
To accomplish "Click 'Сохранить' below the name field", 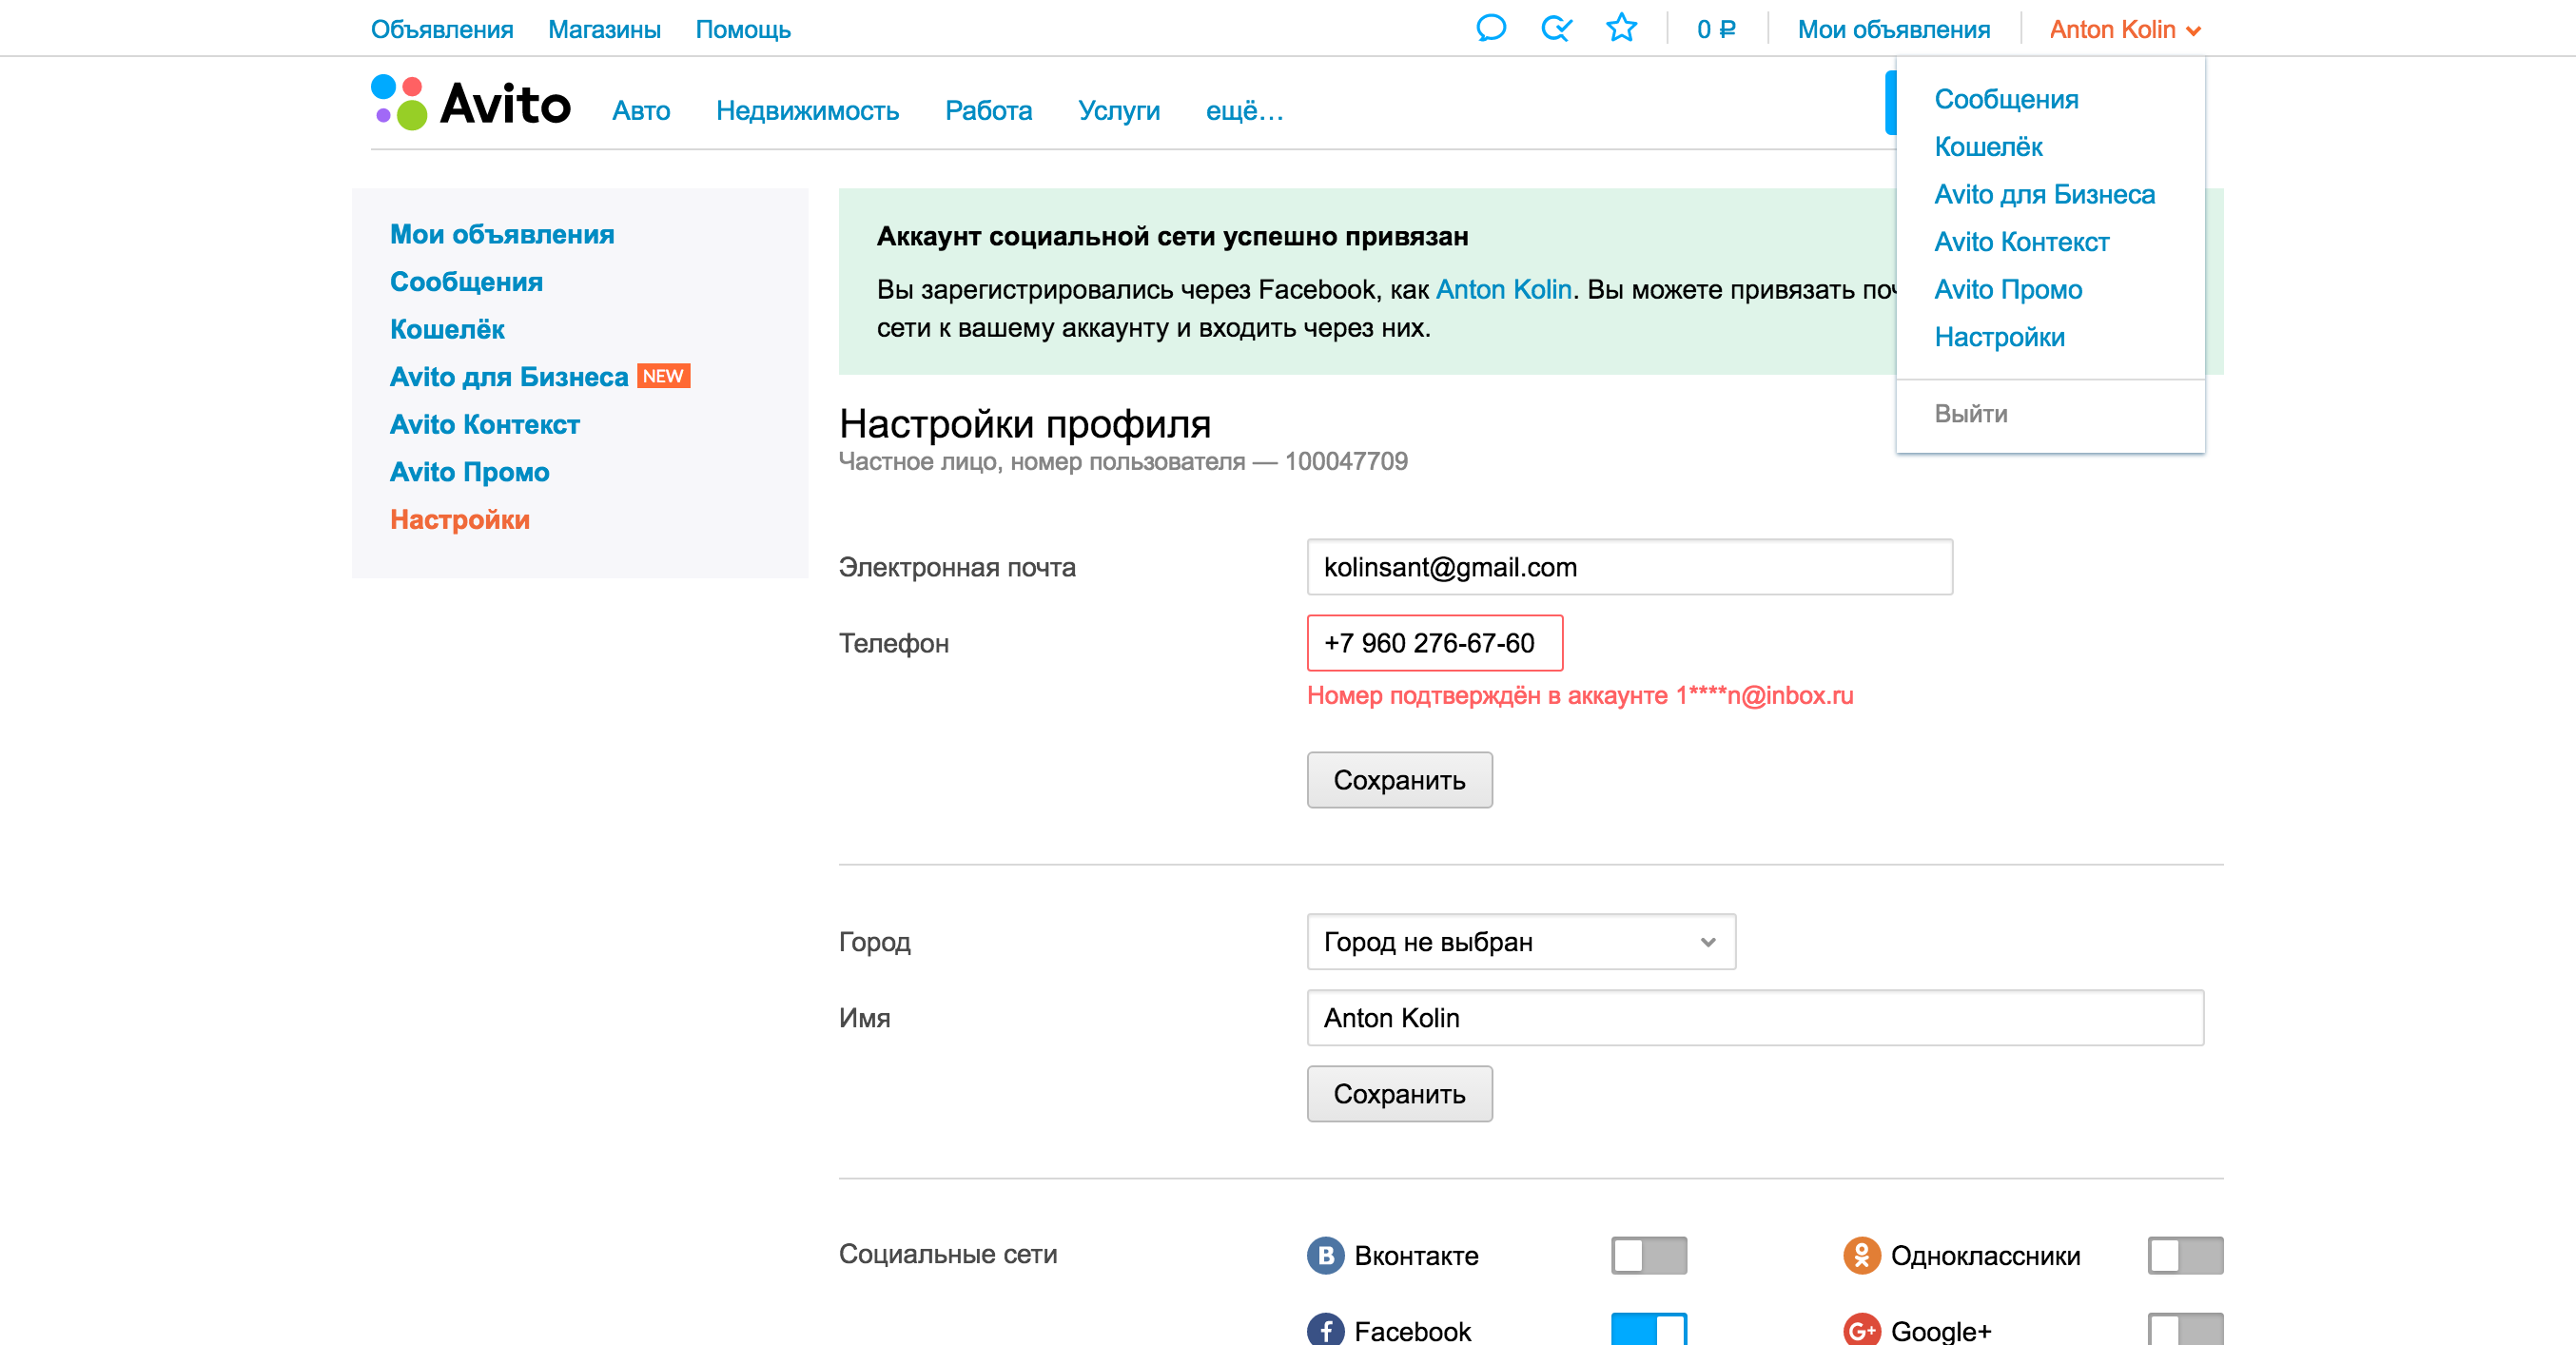I will [1399, 1094].
